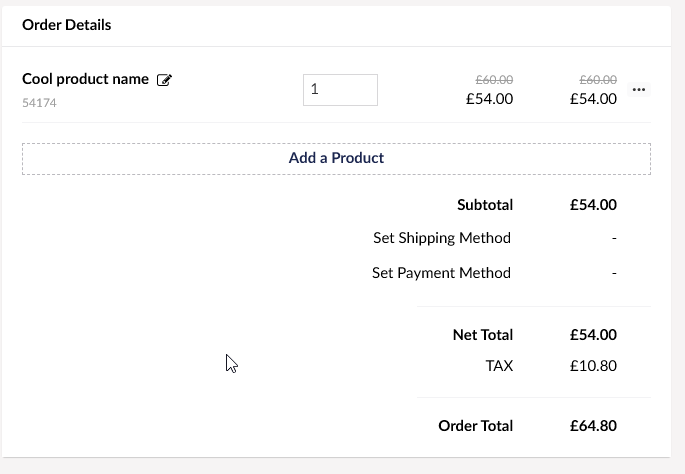685x474 pixels.
Task: Click the struck-through £60.00 unit price
Action: [495, 80]
